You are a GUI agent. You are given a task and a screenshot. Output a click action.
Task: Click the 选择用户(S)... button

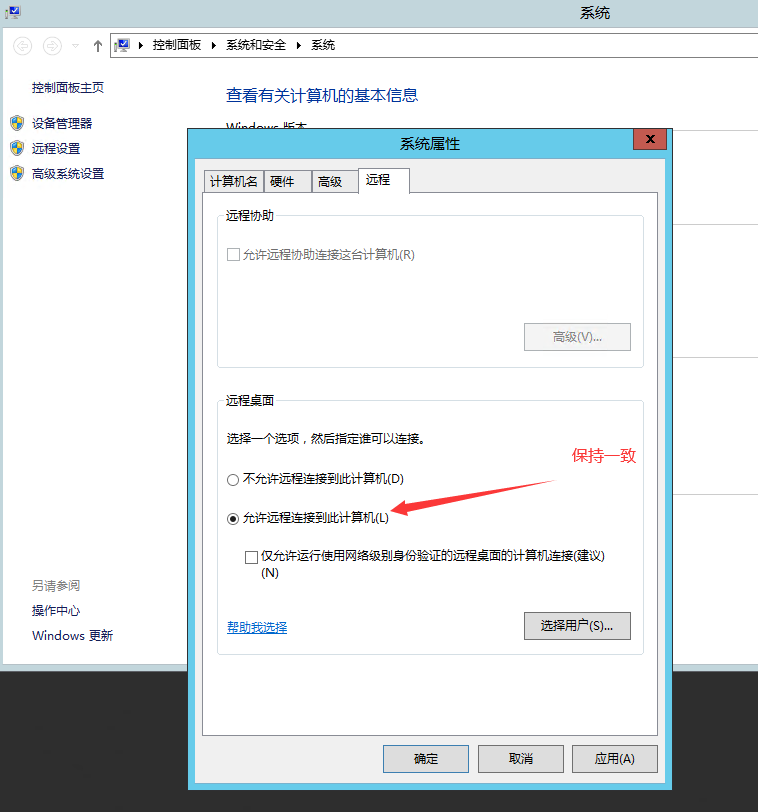577,626
